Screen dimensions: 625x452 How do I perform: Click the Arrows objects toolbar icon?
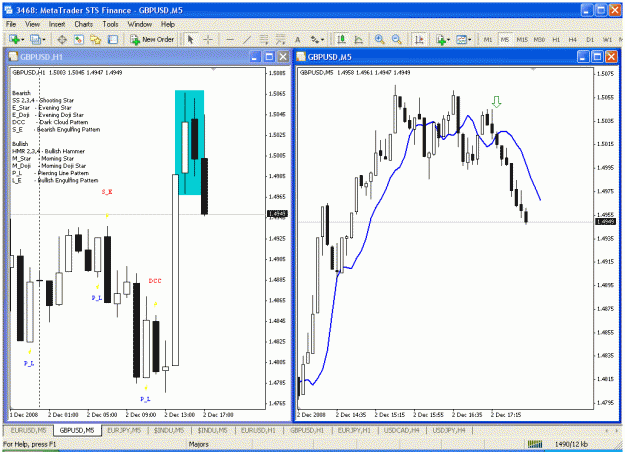click(315, 39)
